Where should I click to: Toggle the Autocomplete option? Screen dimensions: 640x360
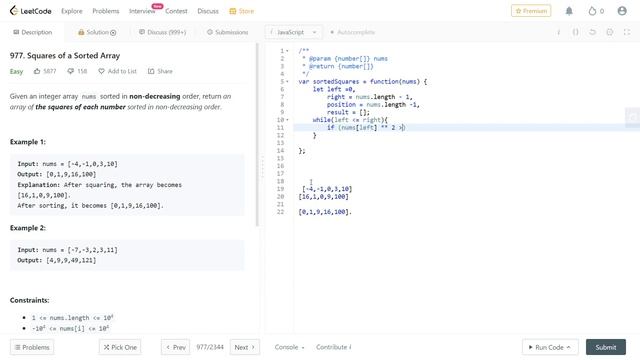(352, 32)
